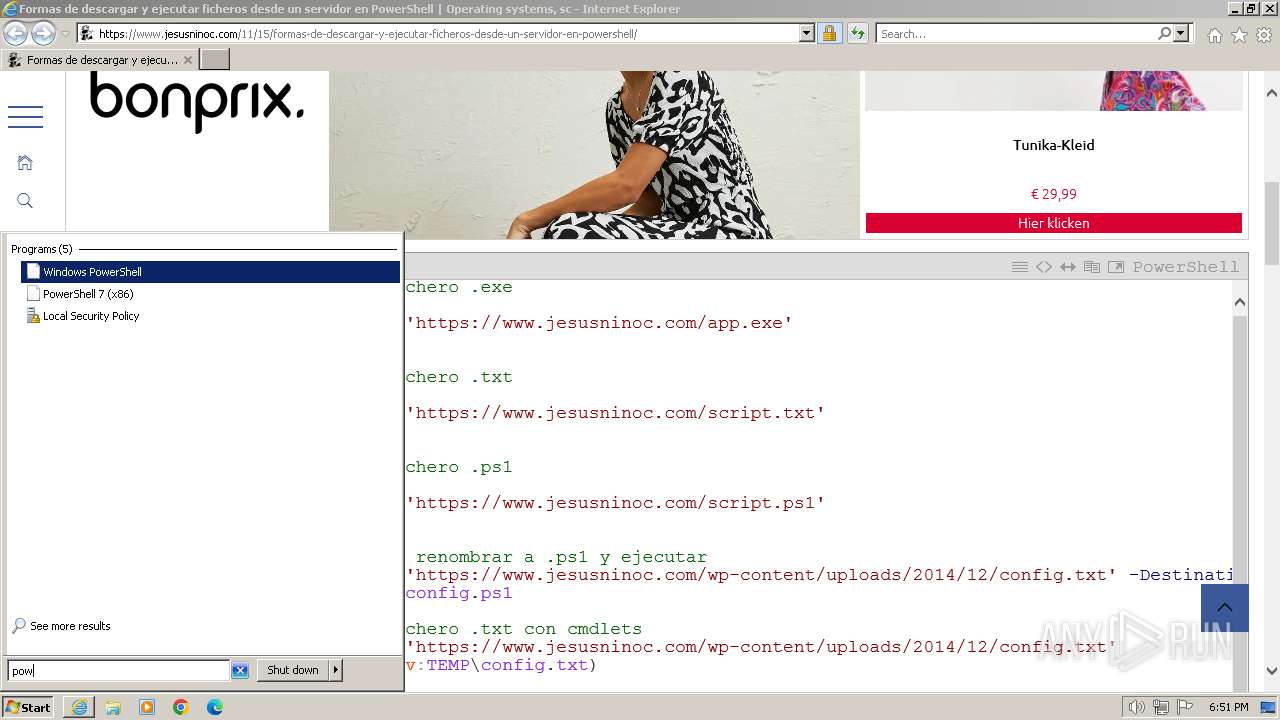Screen dimensions: 1280x720
Task: Click the Hier klicken button
Action: [x=1054, y=223]
